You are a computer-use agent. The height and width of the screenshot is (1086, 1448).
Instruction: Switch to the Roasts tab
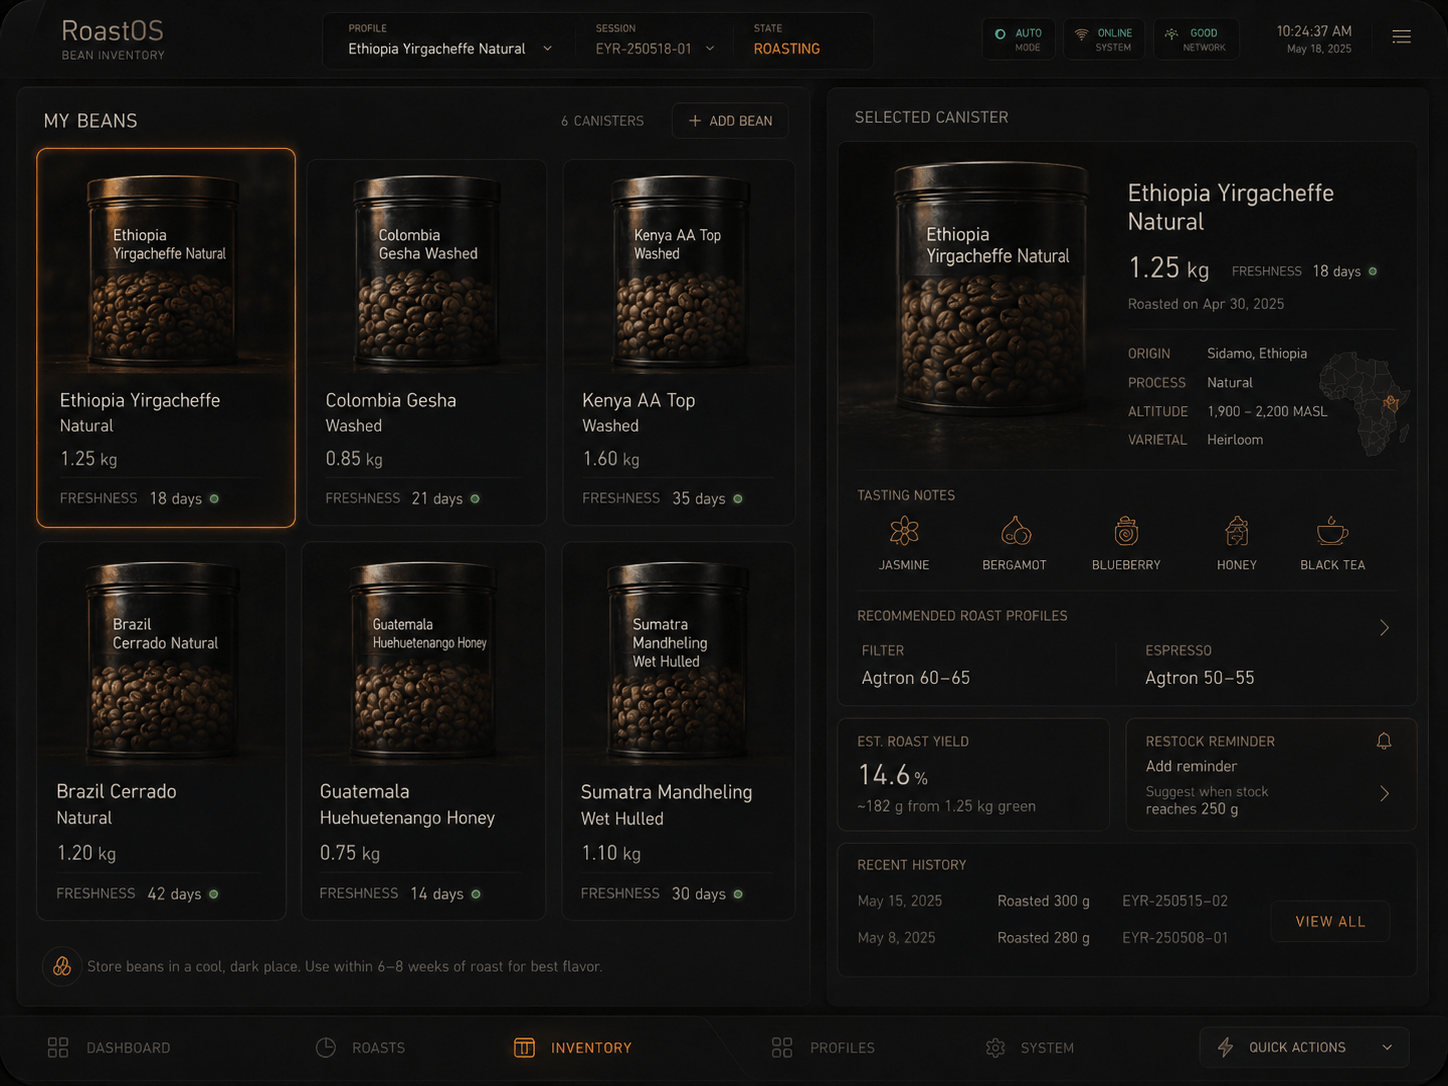coord(361,1047)
